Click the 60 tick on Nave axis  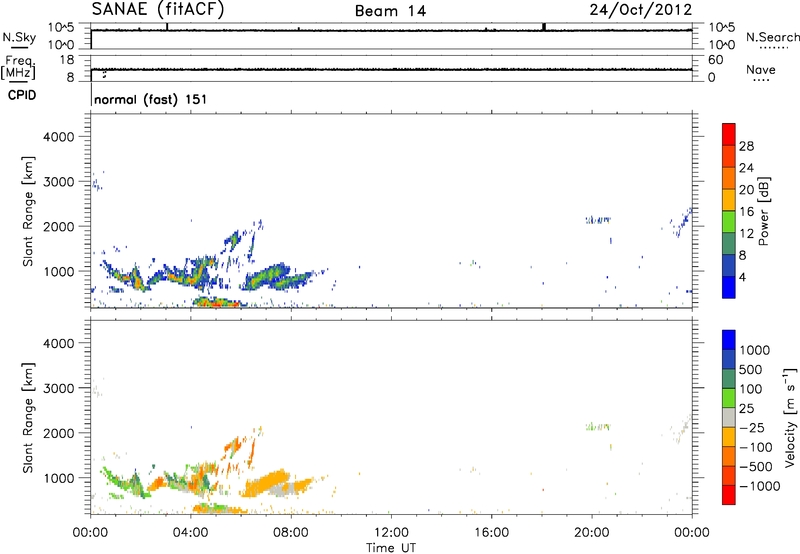[715, 60]
